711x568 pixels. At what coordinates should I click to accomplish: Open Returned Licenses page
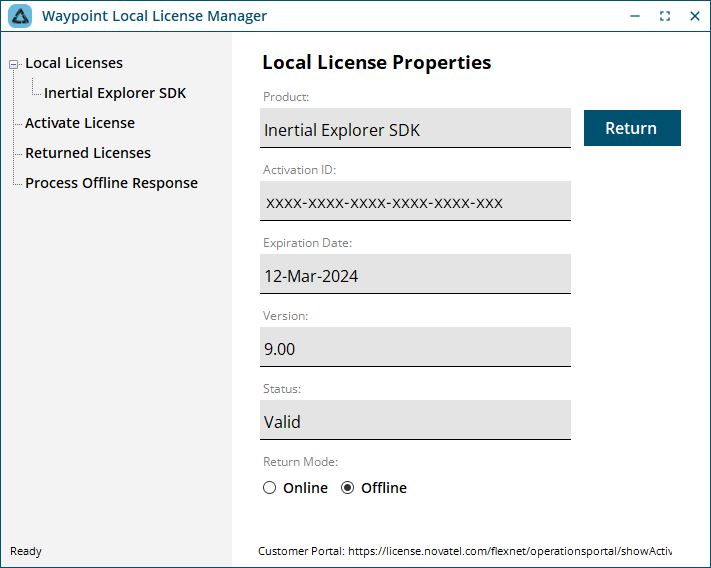(x=88, y=153)
